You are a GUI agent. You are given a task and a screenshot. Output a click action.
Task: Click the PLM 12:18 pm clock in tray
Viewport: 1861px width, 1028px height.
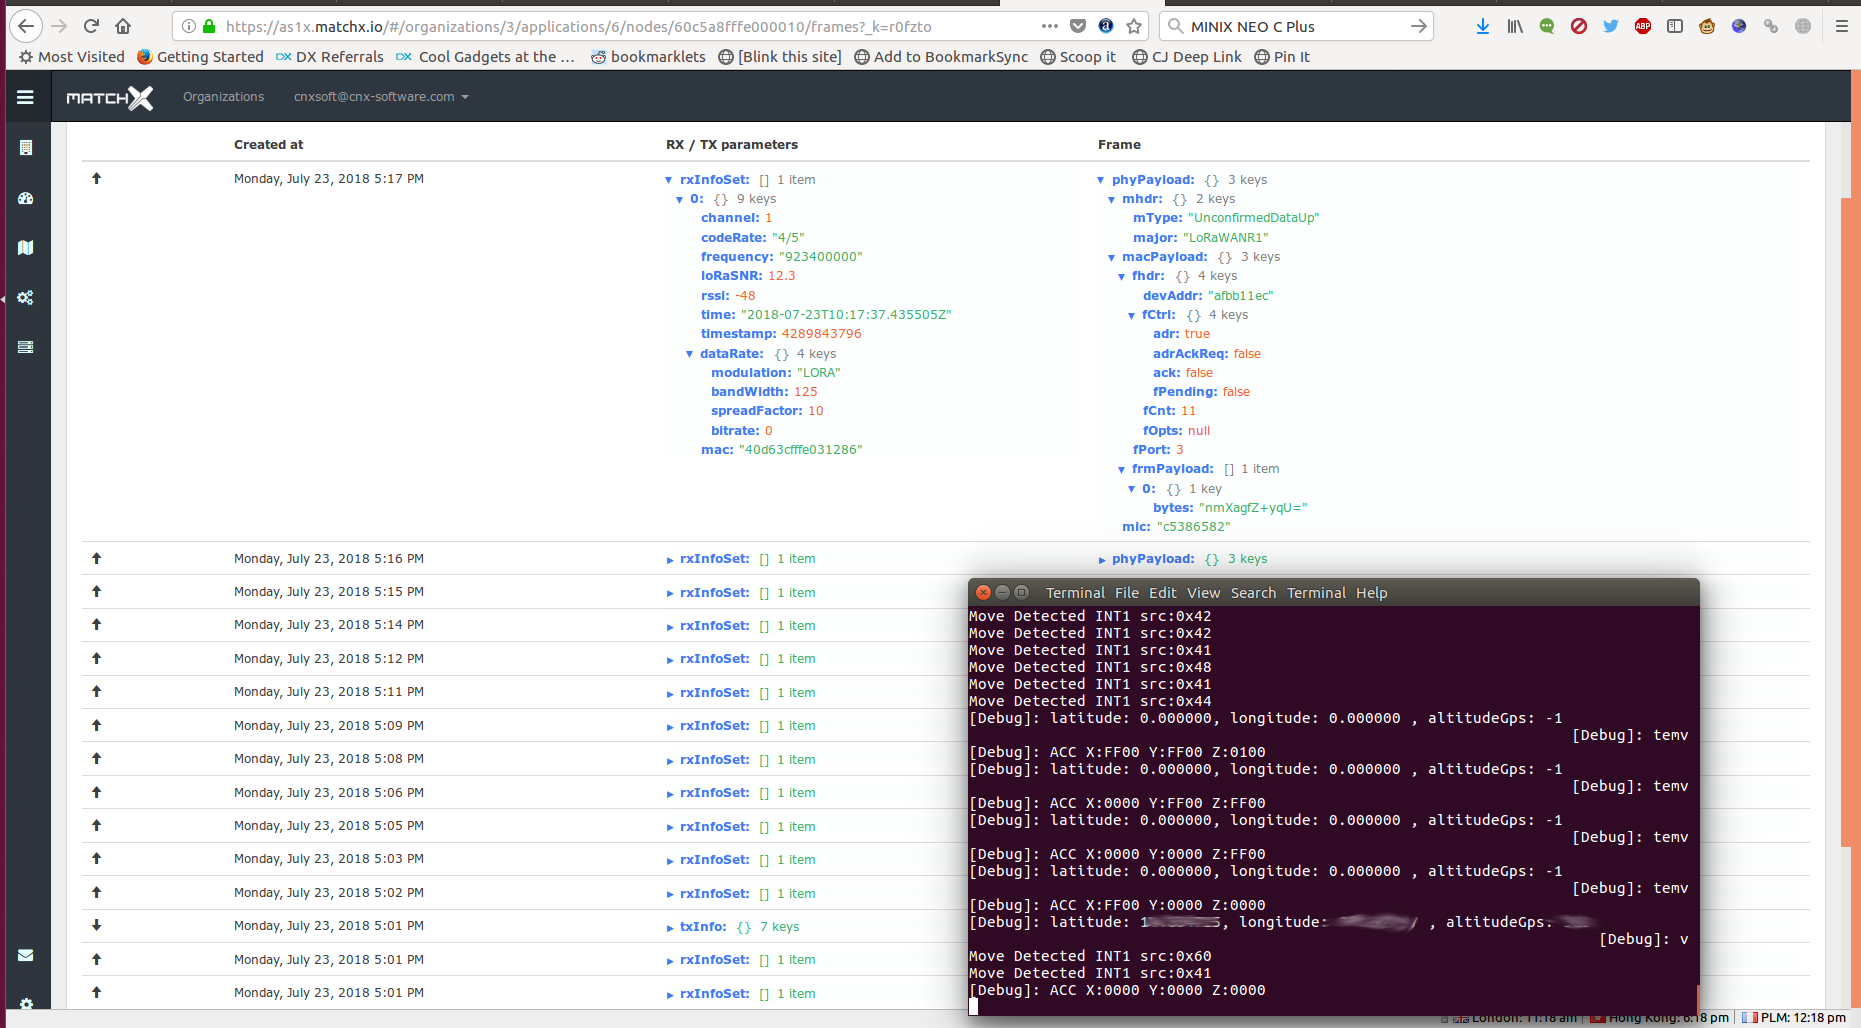(x=1795, y=1018)
